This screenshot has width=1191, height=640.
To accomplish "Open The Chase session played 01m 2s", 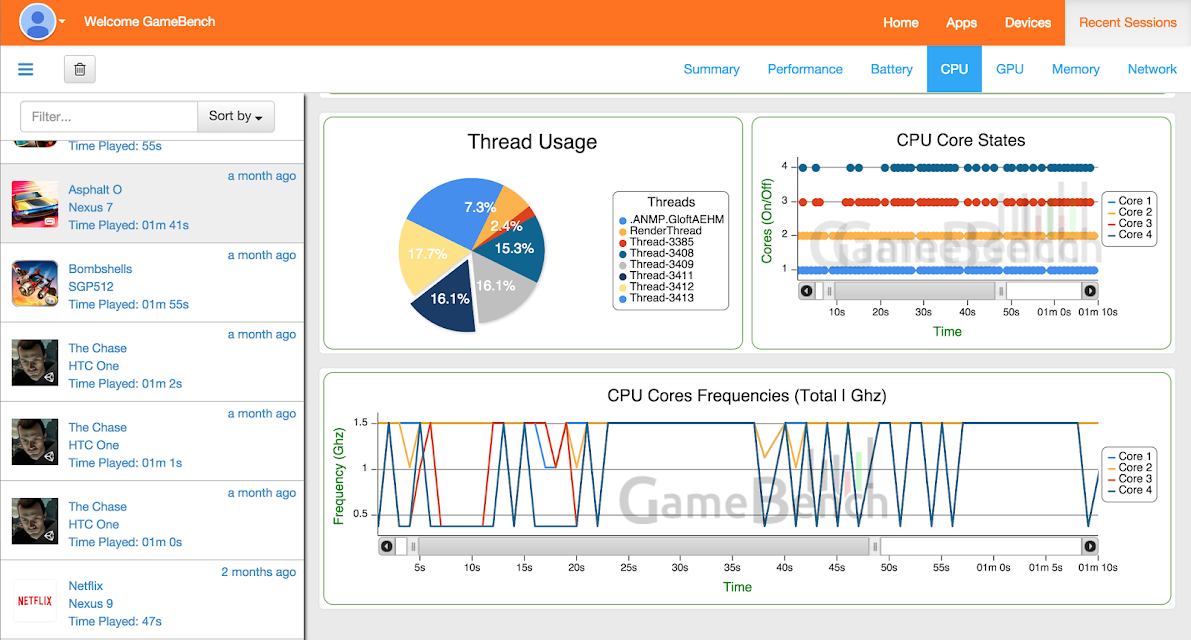I will coord(152,362).
